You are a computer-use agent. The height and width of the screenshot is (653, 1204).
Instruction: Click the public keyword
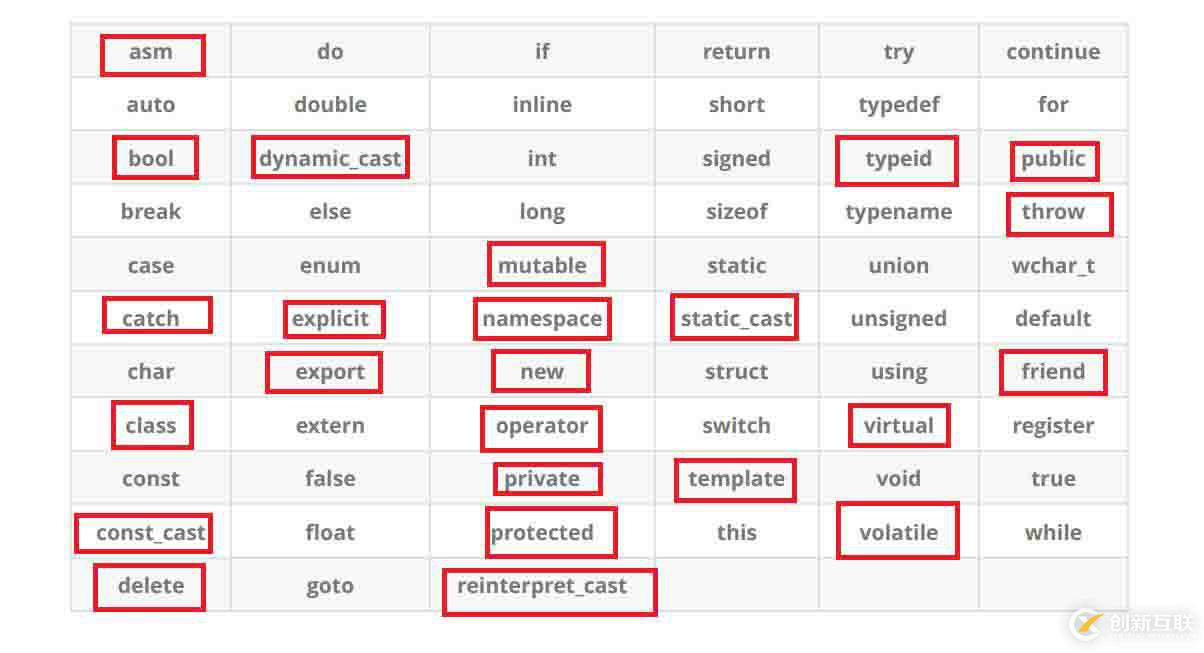pos(1053,159)
